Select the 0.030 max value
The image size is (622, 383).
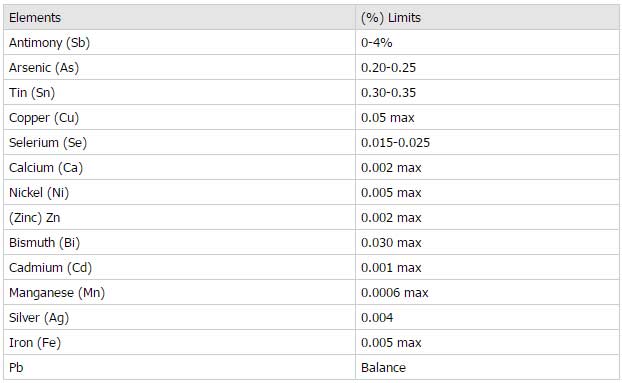coord(391,243)
